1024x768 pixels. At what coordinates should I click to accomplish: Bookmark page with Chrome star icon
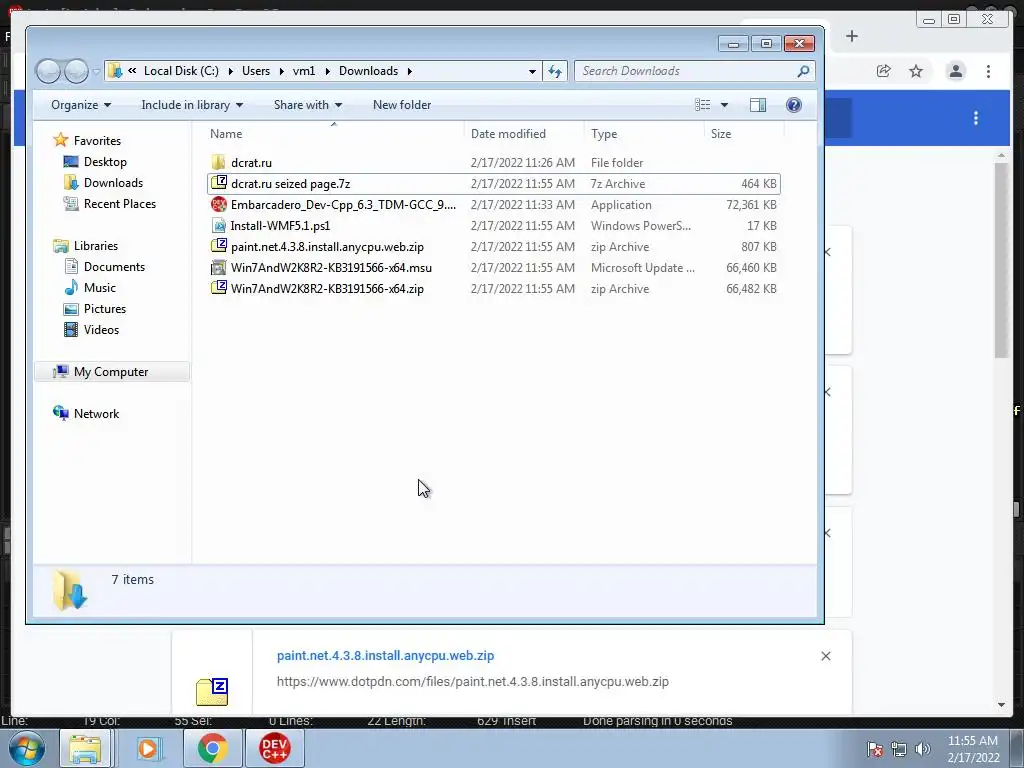click(916, 71)
